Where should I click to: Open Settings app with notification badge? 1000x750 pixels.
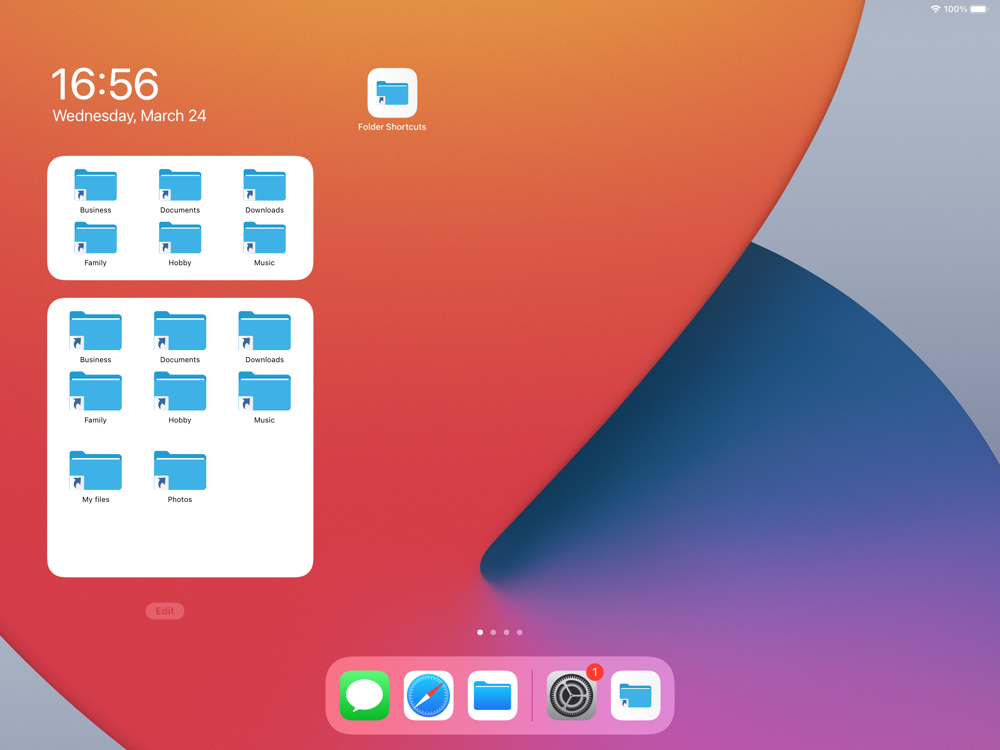571,695
